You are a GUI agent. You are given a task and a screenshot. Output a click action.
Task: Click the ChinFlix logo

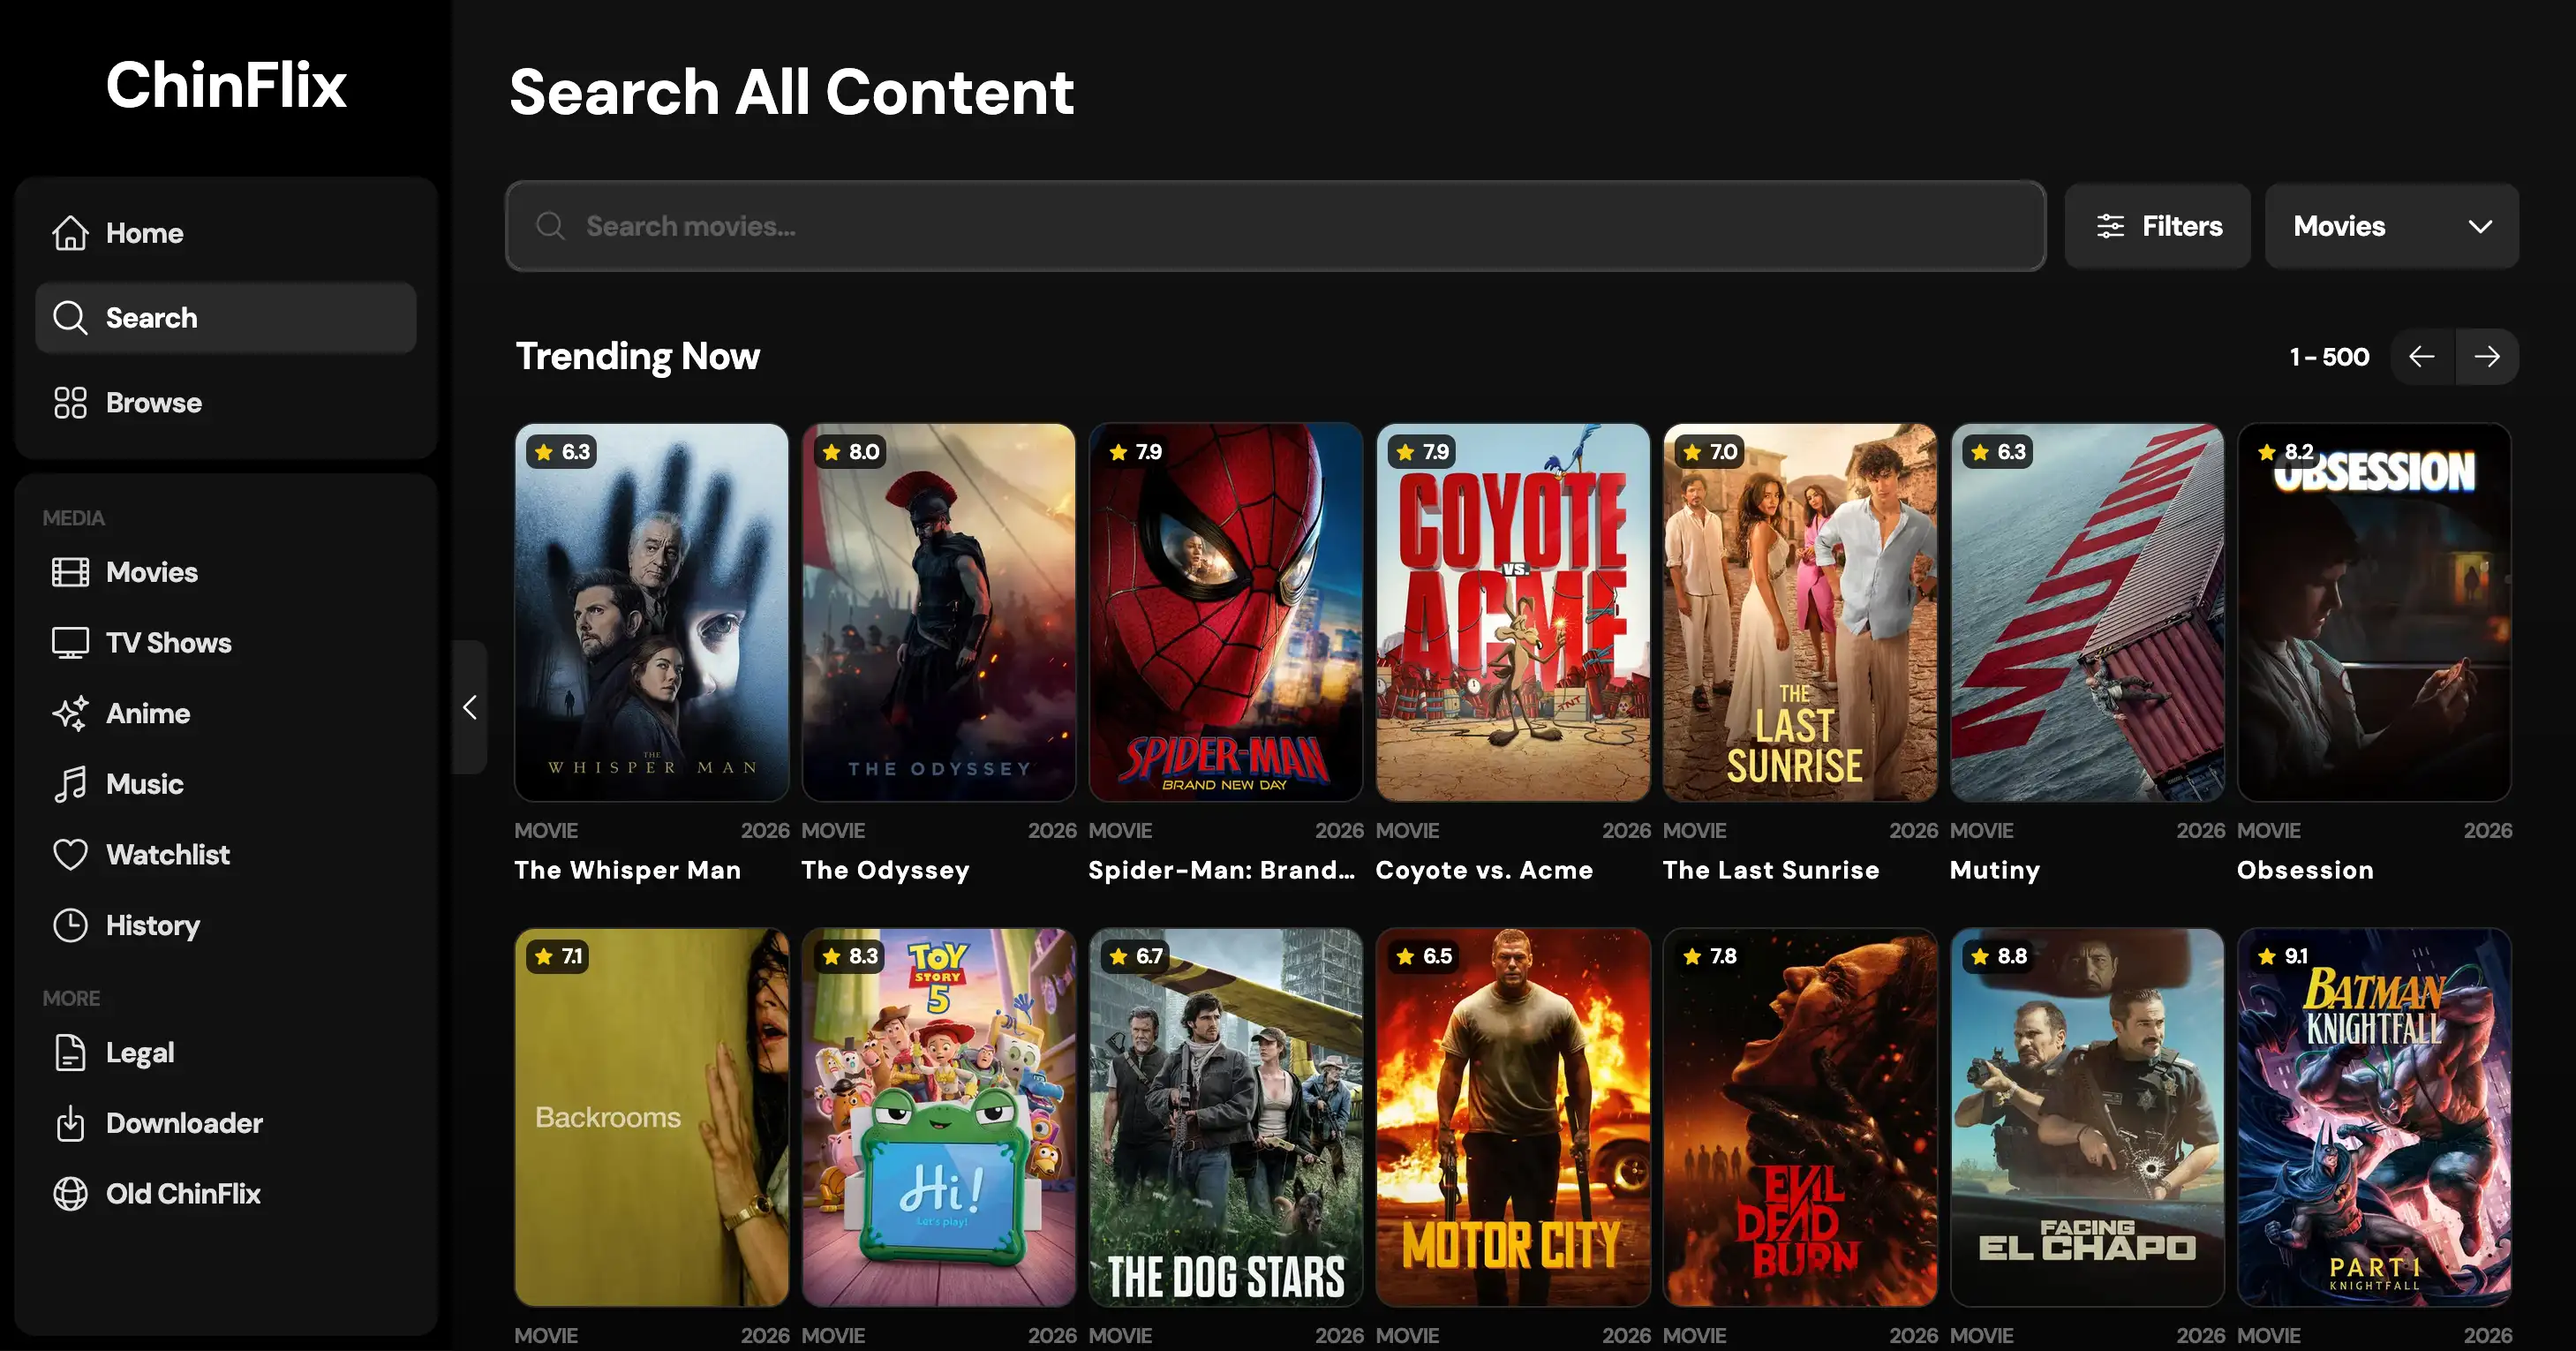pos(226,85)
